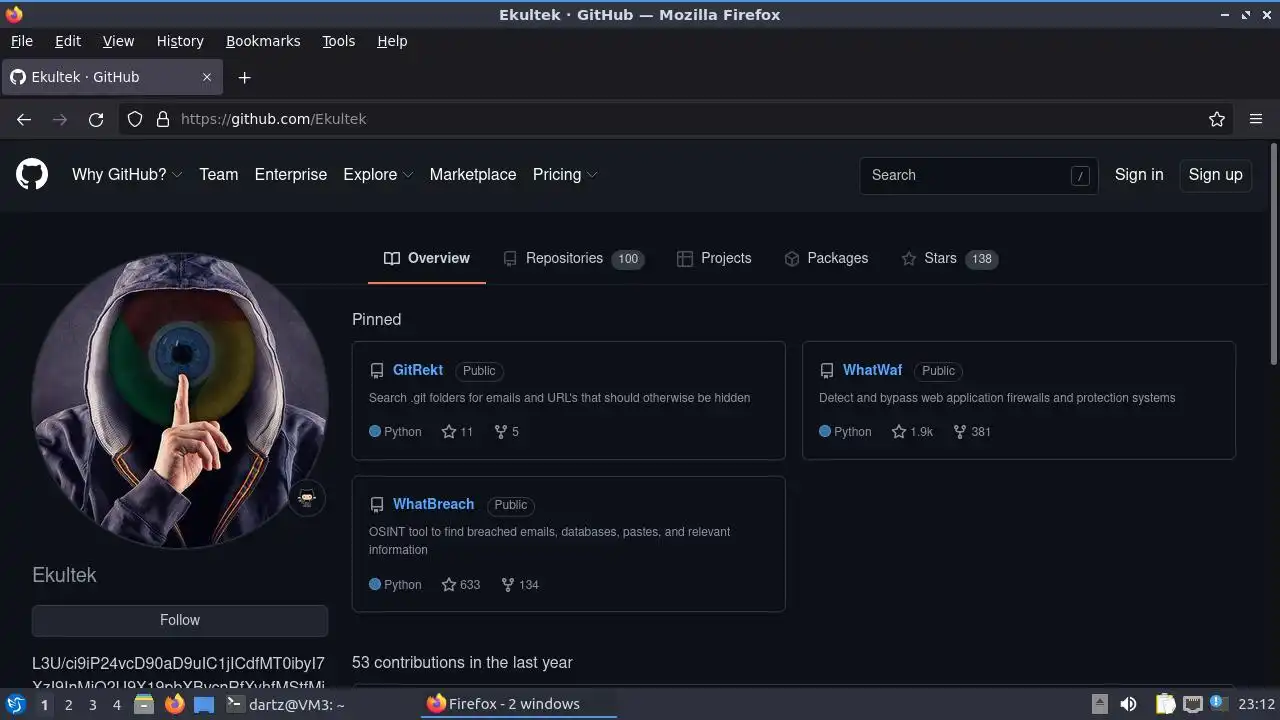Click the site security padlock icon
Screen dimensions: 1280x720
coord(163,119)
